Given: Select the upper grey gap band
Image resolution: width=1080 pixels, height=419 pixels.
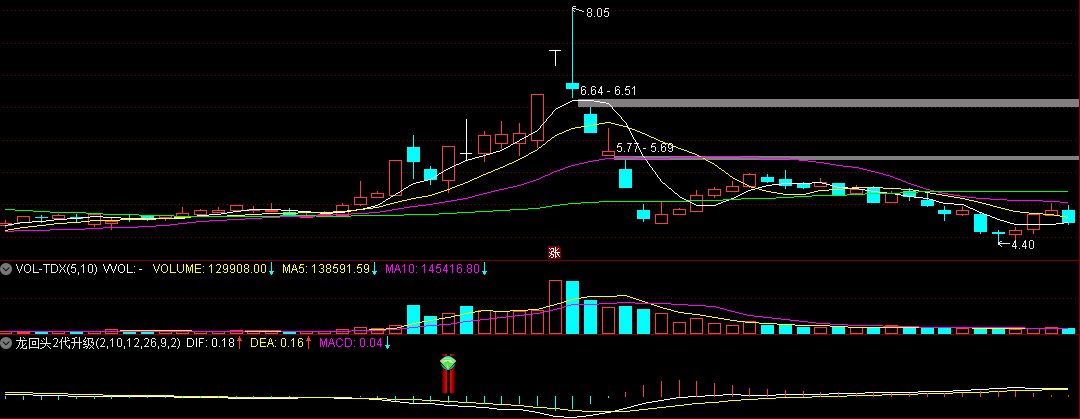Looking at the screenshot, I should coord(828,103).
